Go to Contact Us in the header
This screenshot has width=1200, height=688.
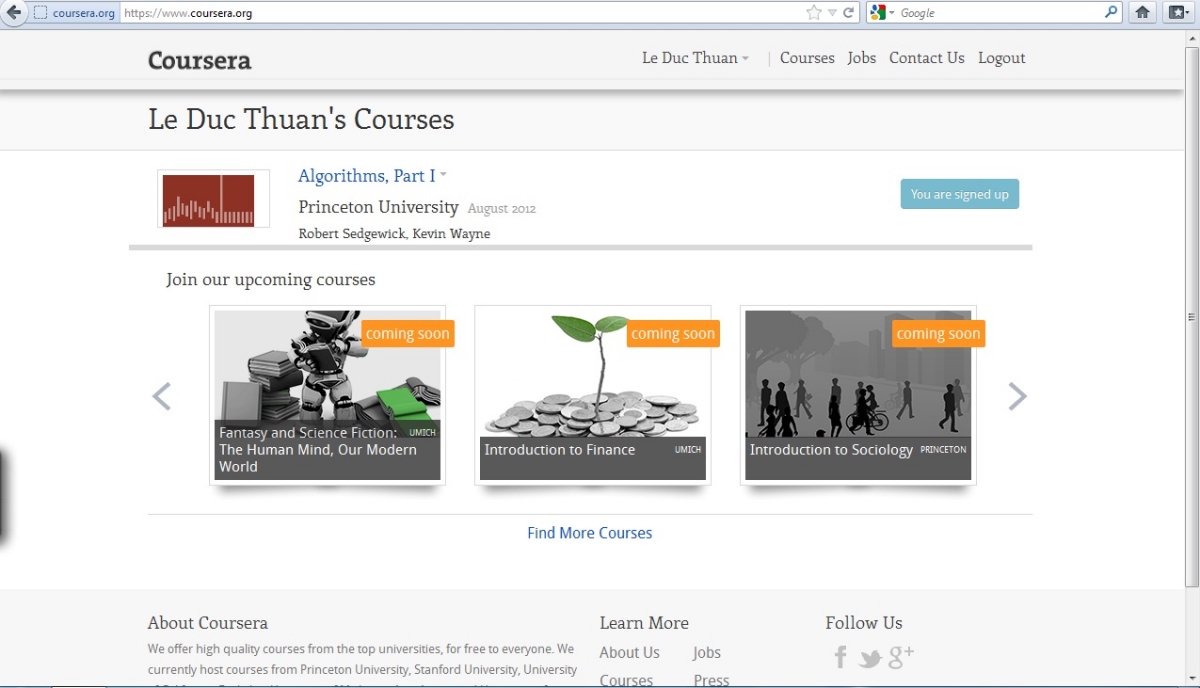point(927,58)
